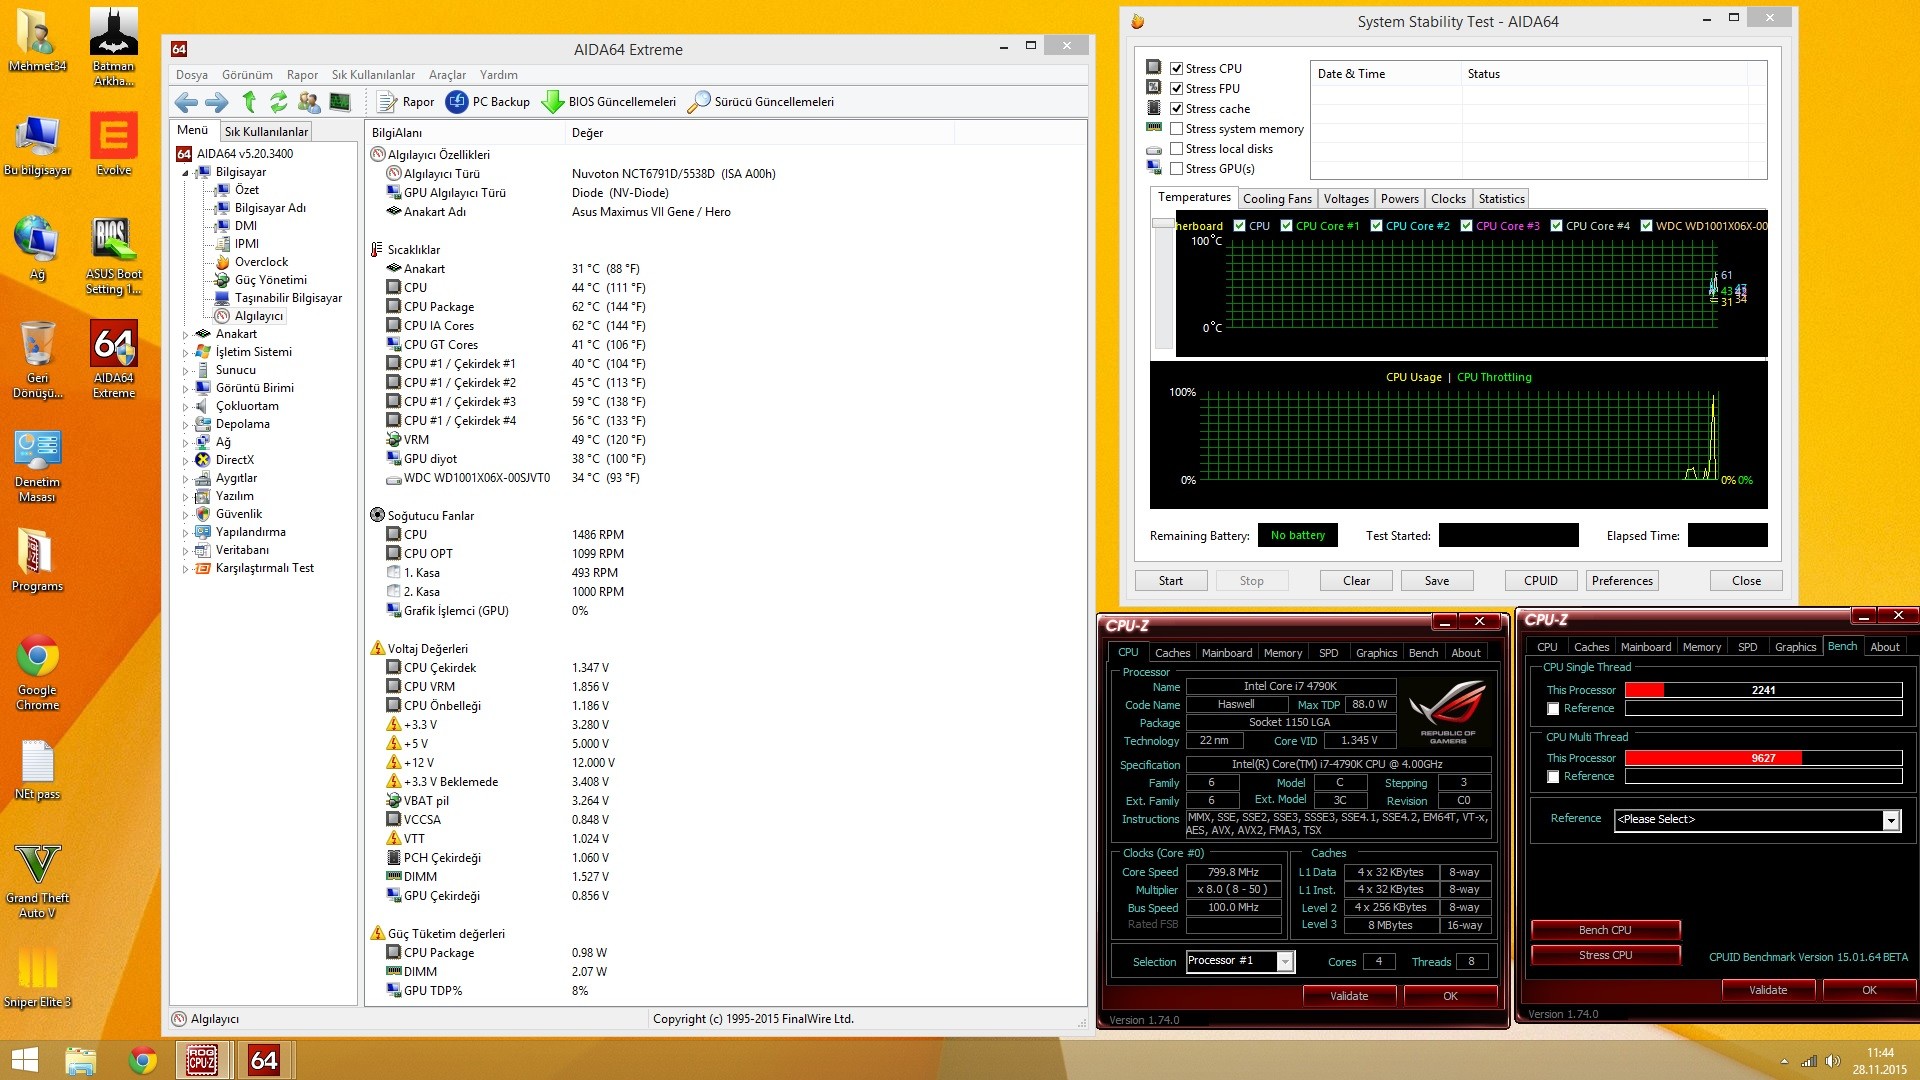1920x1080 pixels.
Task: Toggle Stress FPU checkbox
Action: (x=1177, y=89)
